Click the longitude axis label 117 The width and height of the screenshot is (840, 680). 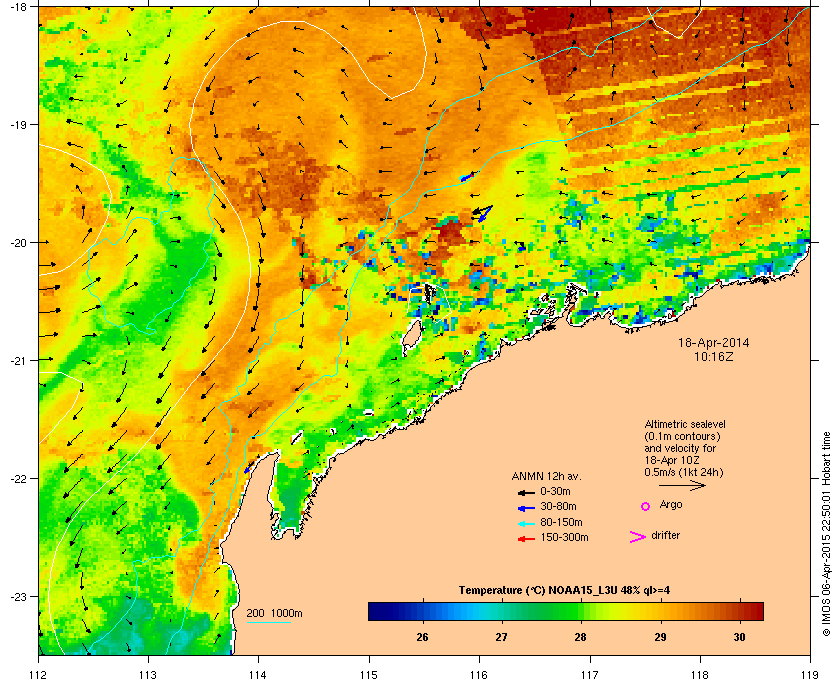pyautogui.click(x=589, y=675)
